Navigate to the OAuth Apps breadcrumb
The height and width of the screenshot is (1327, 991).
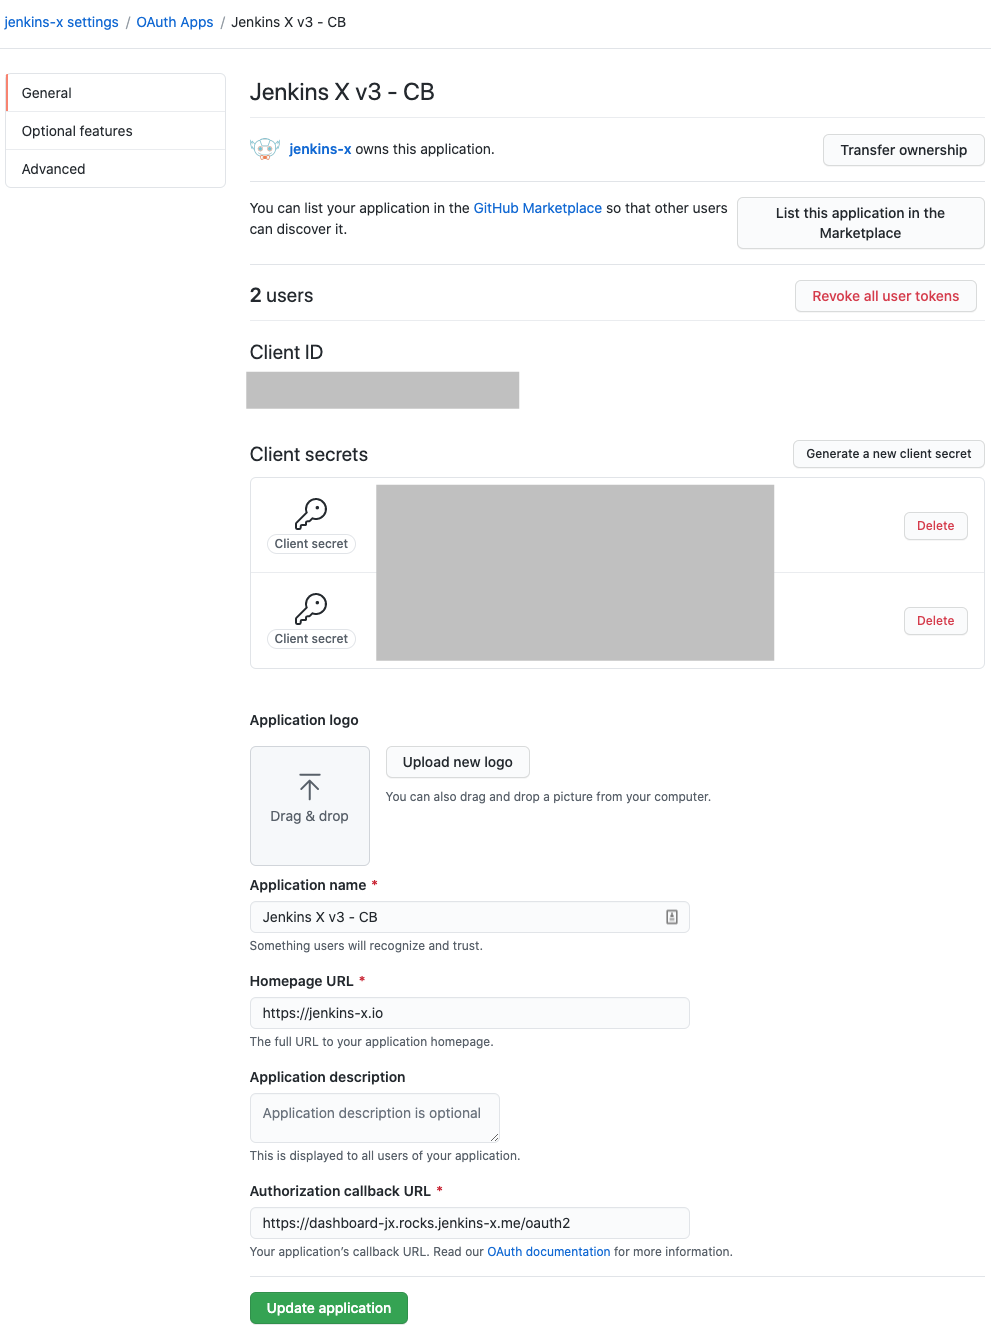coord(175,21)
